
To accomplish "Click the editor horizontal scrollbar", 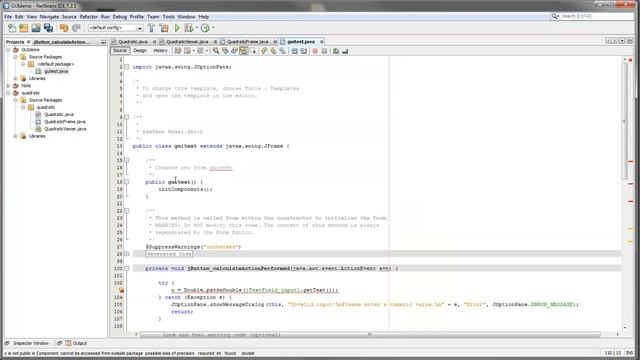I will click(370, 334).
